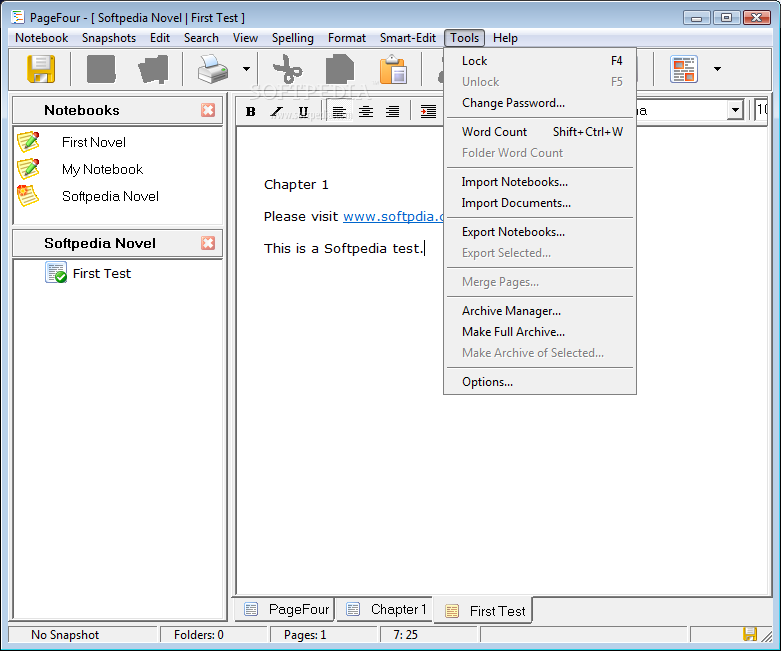Open the Format menu
This screenshot has width=781, height=651.
coord(347,38)
